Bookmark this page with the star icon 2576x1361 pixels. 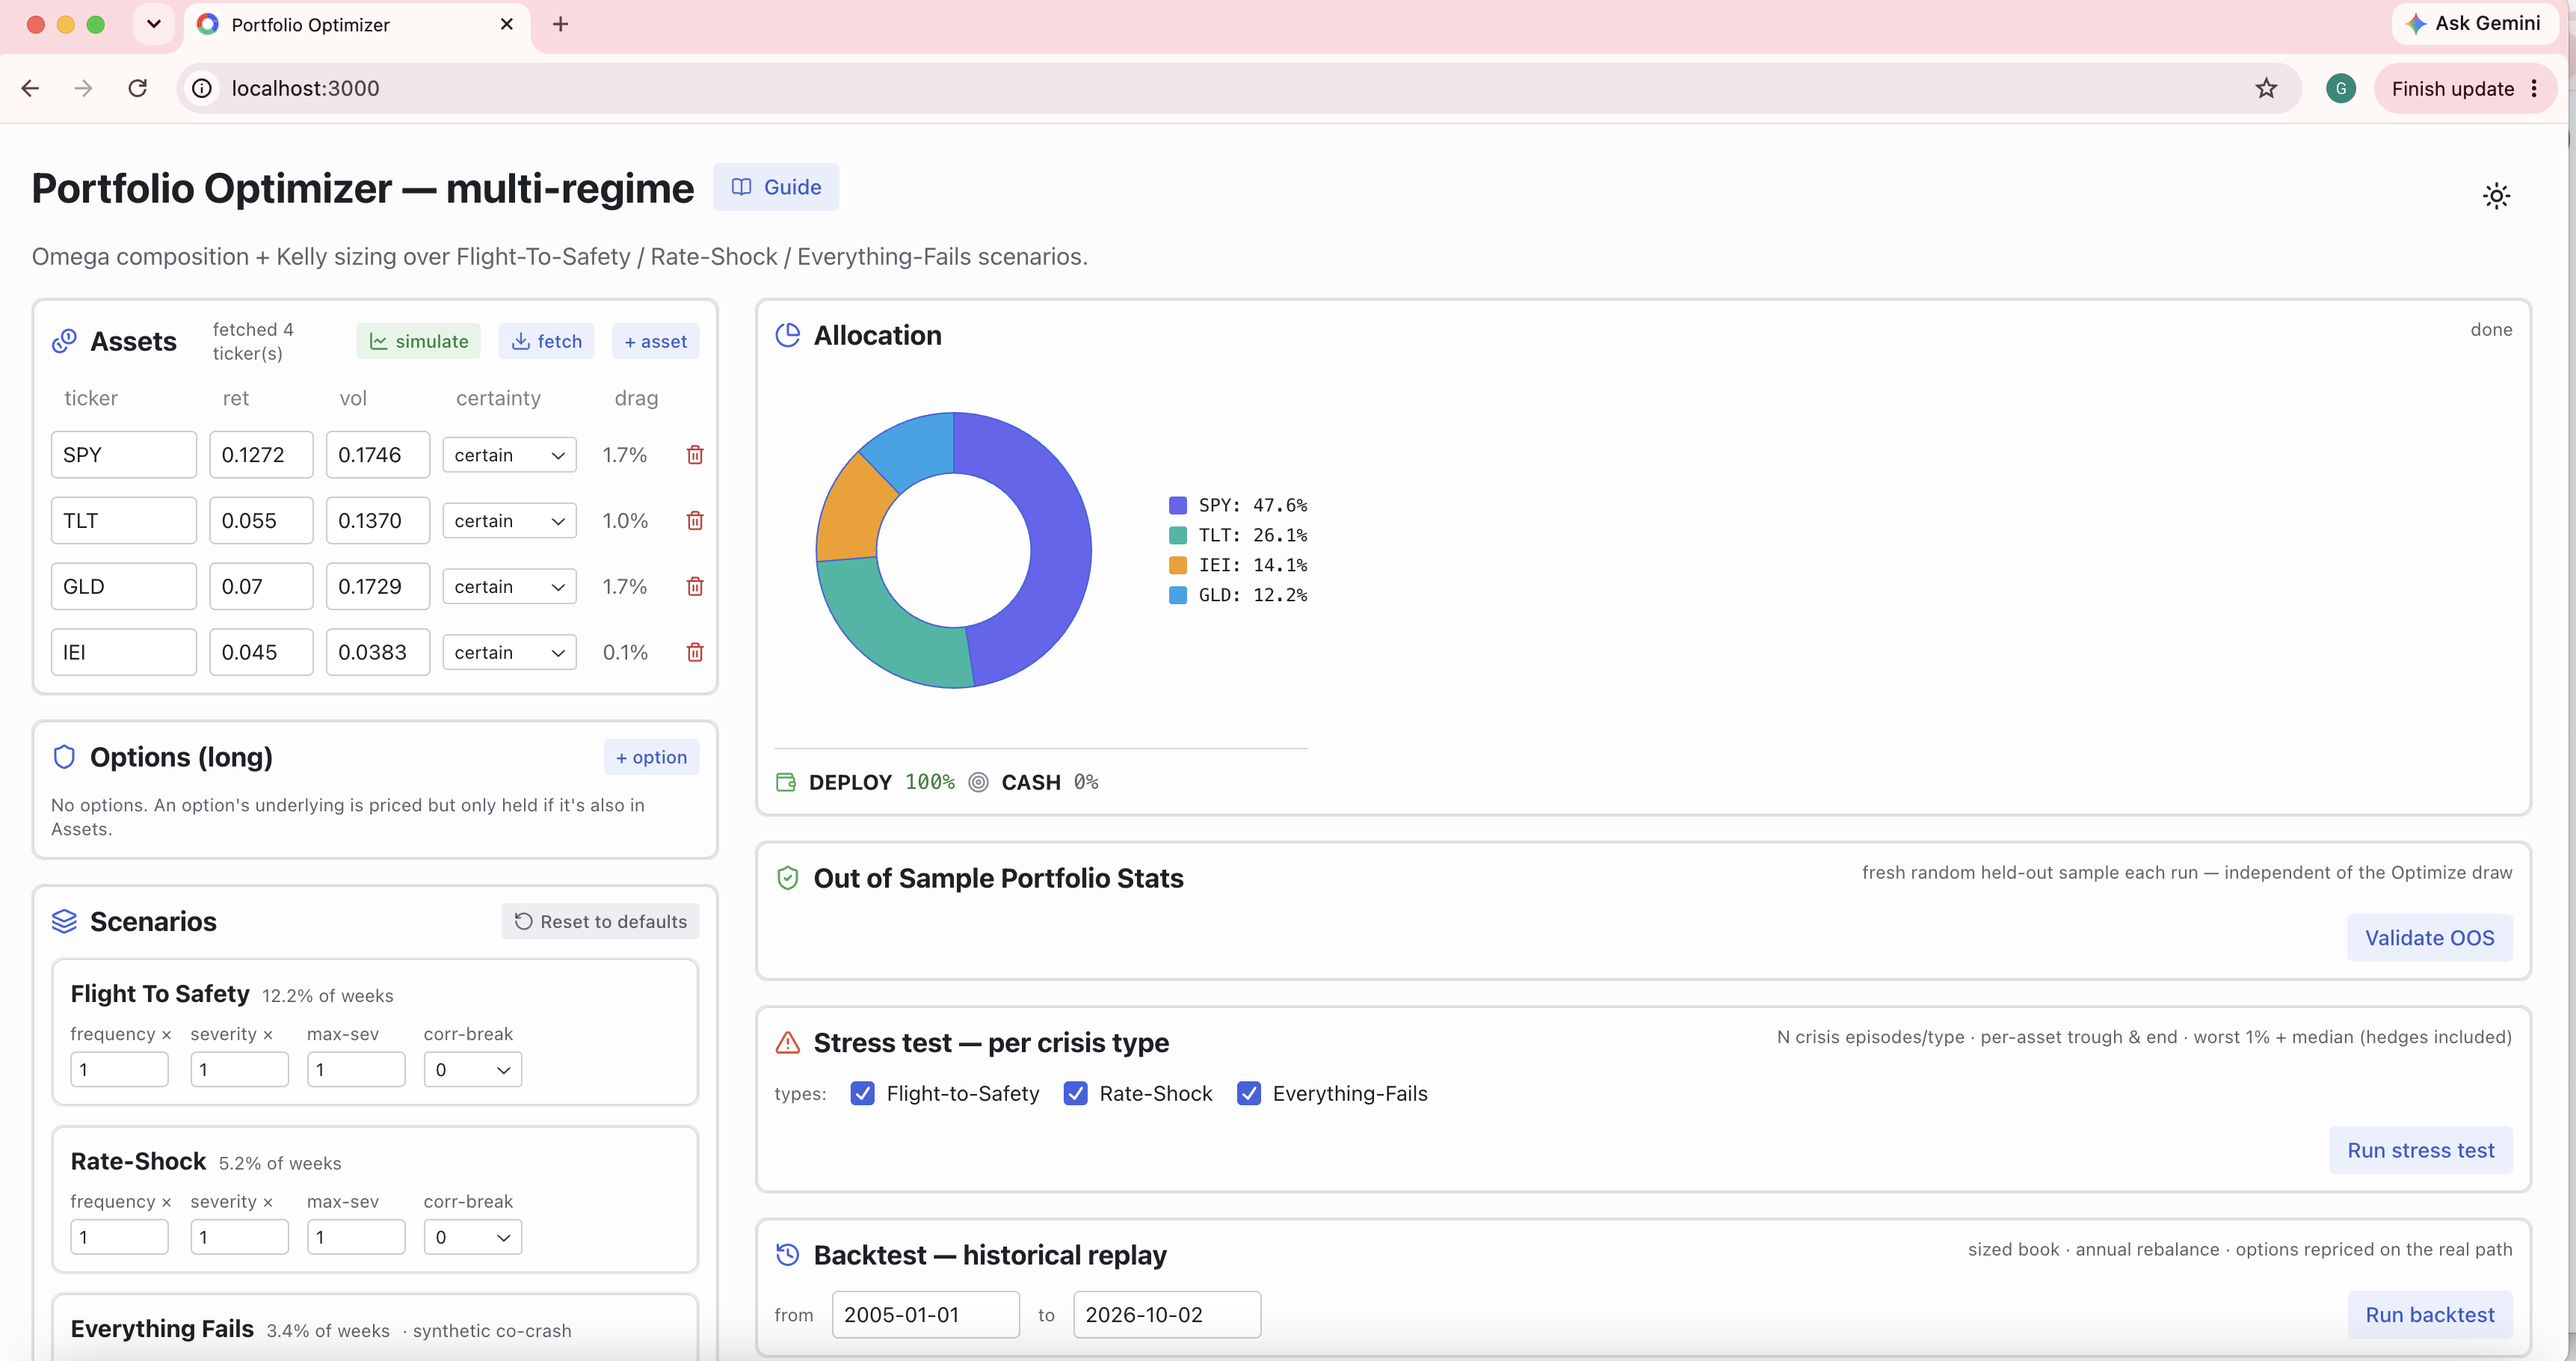click(2266, 88)
